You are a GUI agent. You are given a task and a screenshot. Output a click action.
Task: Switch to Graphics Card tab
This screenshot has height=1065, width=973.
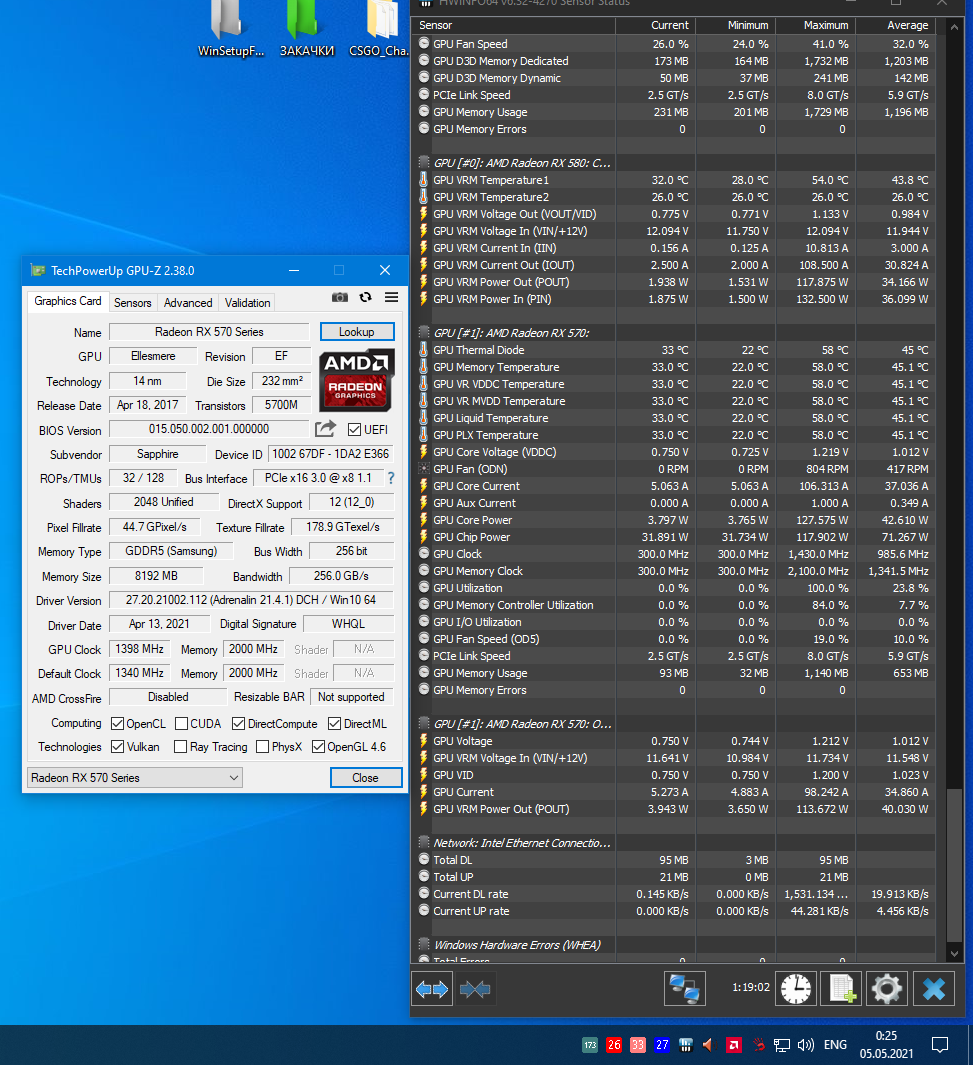pos(68,301)
